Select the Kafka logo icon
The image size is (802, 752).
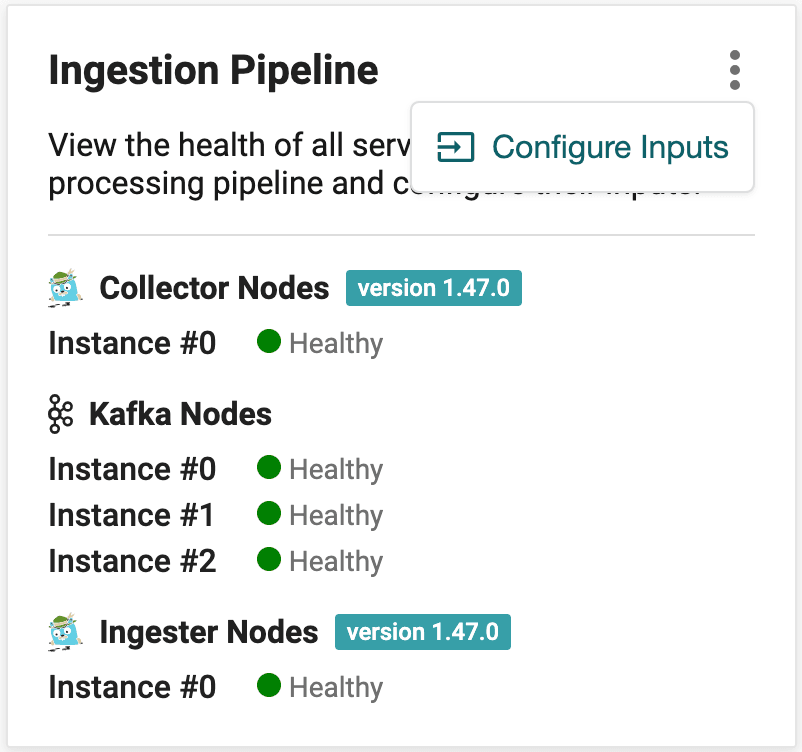(60, 413)
